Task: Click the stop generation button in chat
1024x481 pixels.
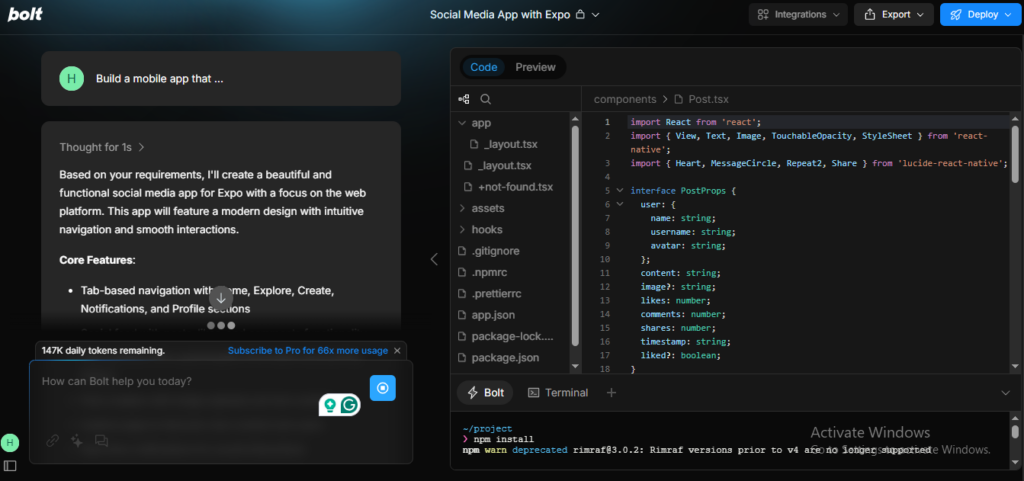Action: point(383,388)
